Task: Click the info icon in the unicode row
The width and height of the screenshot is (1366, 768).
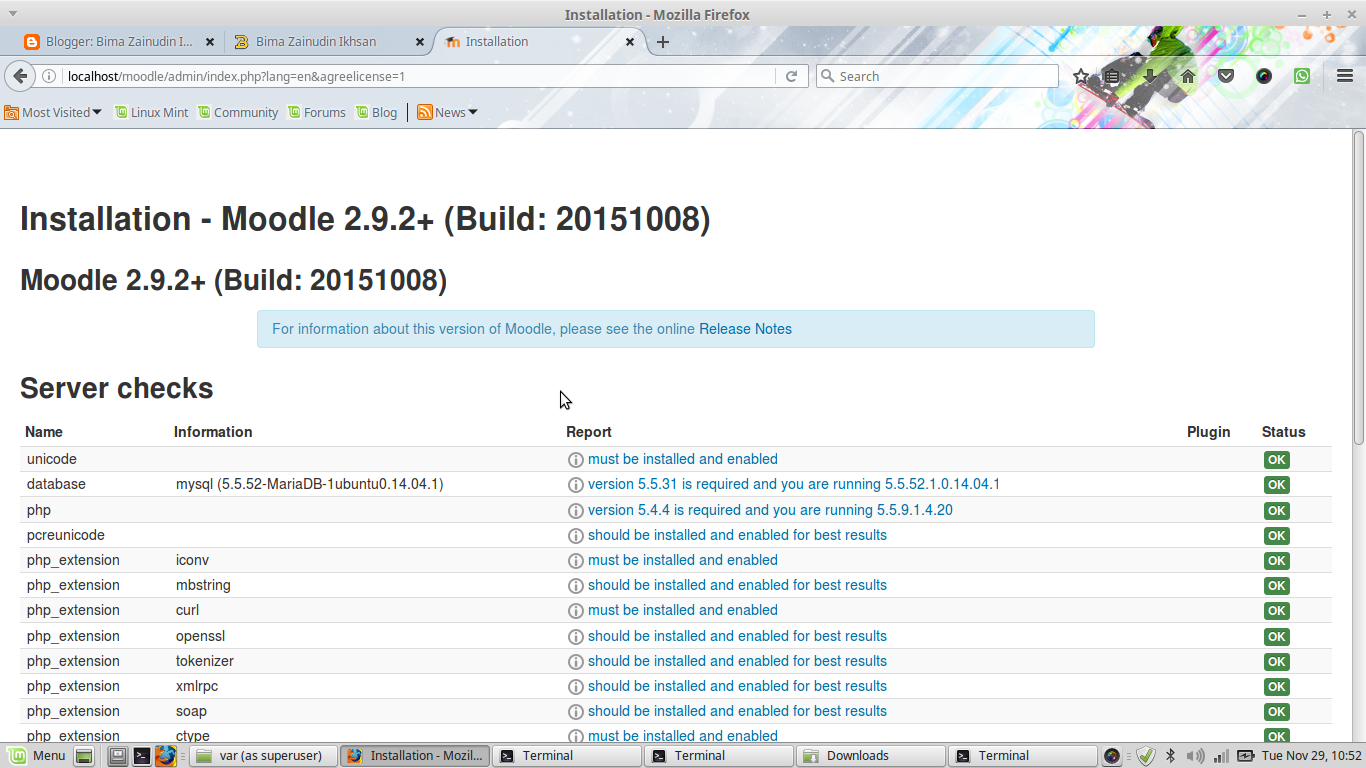Action: pyautogui.click(x=576, y=460)
